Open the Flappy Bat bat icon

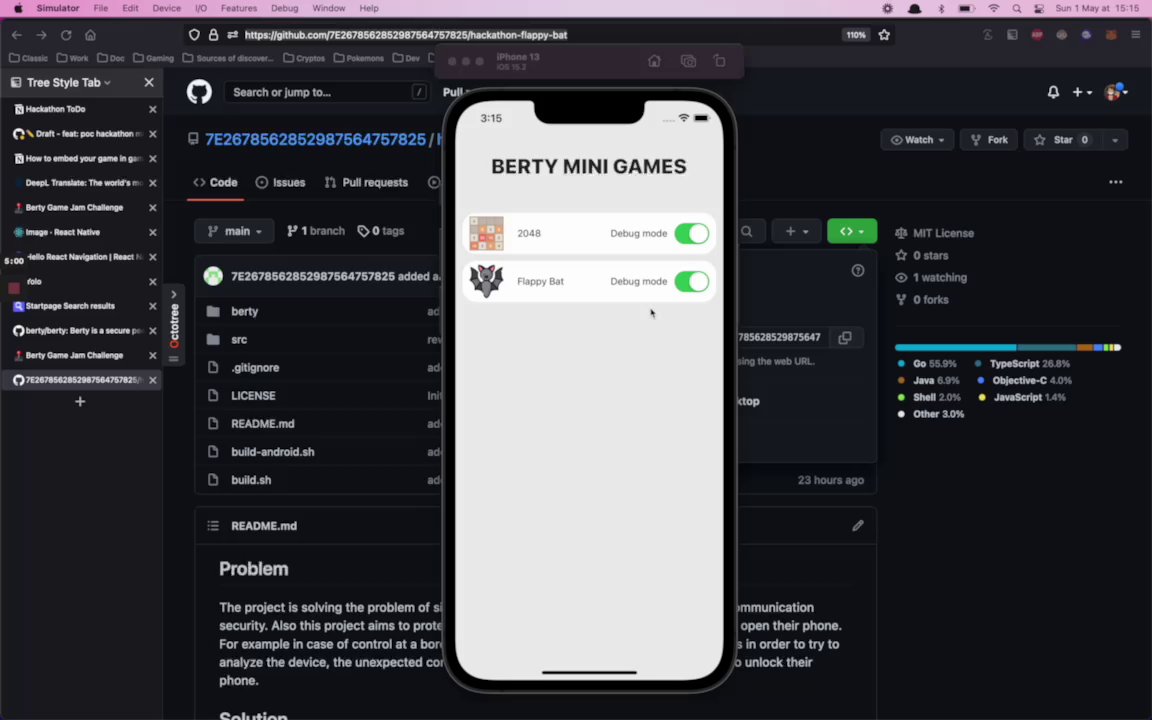click(x=486, y=281)
